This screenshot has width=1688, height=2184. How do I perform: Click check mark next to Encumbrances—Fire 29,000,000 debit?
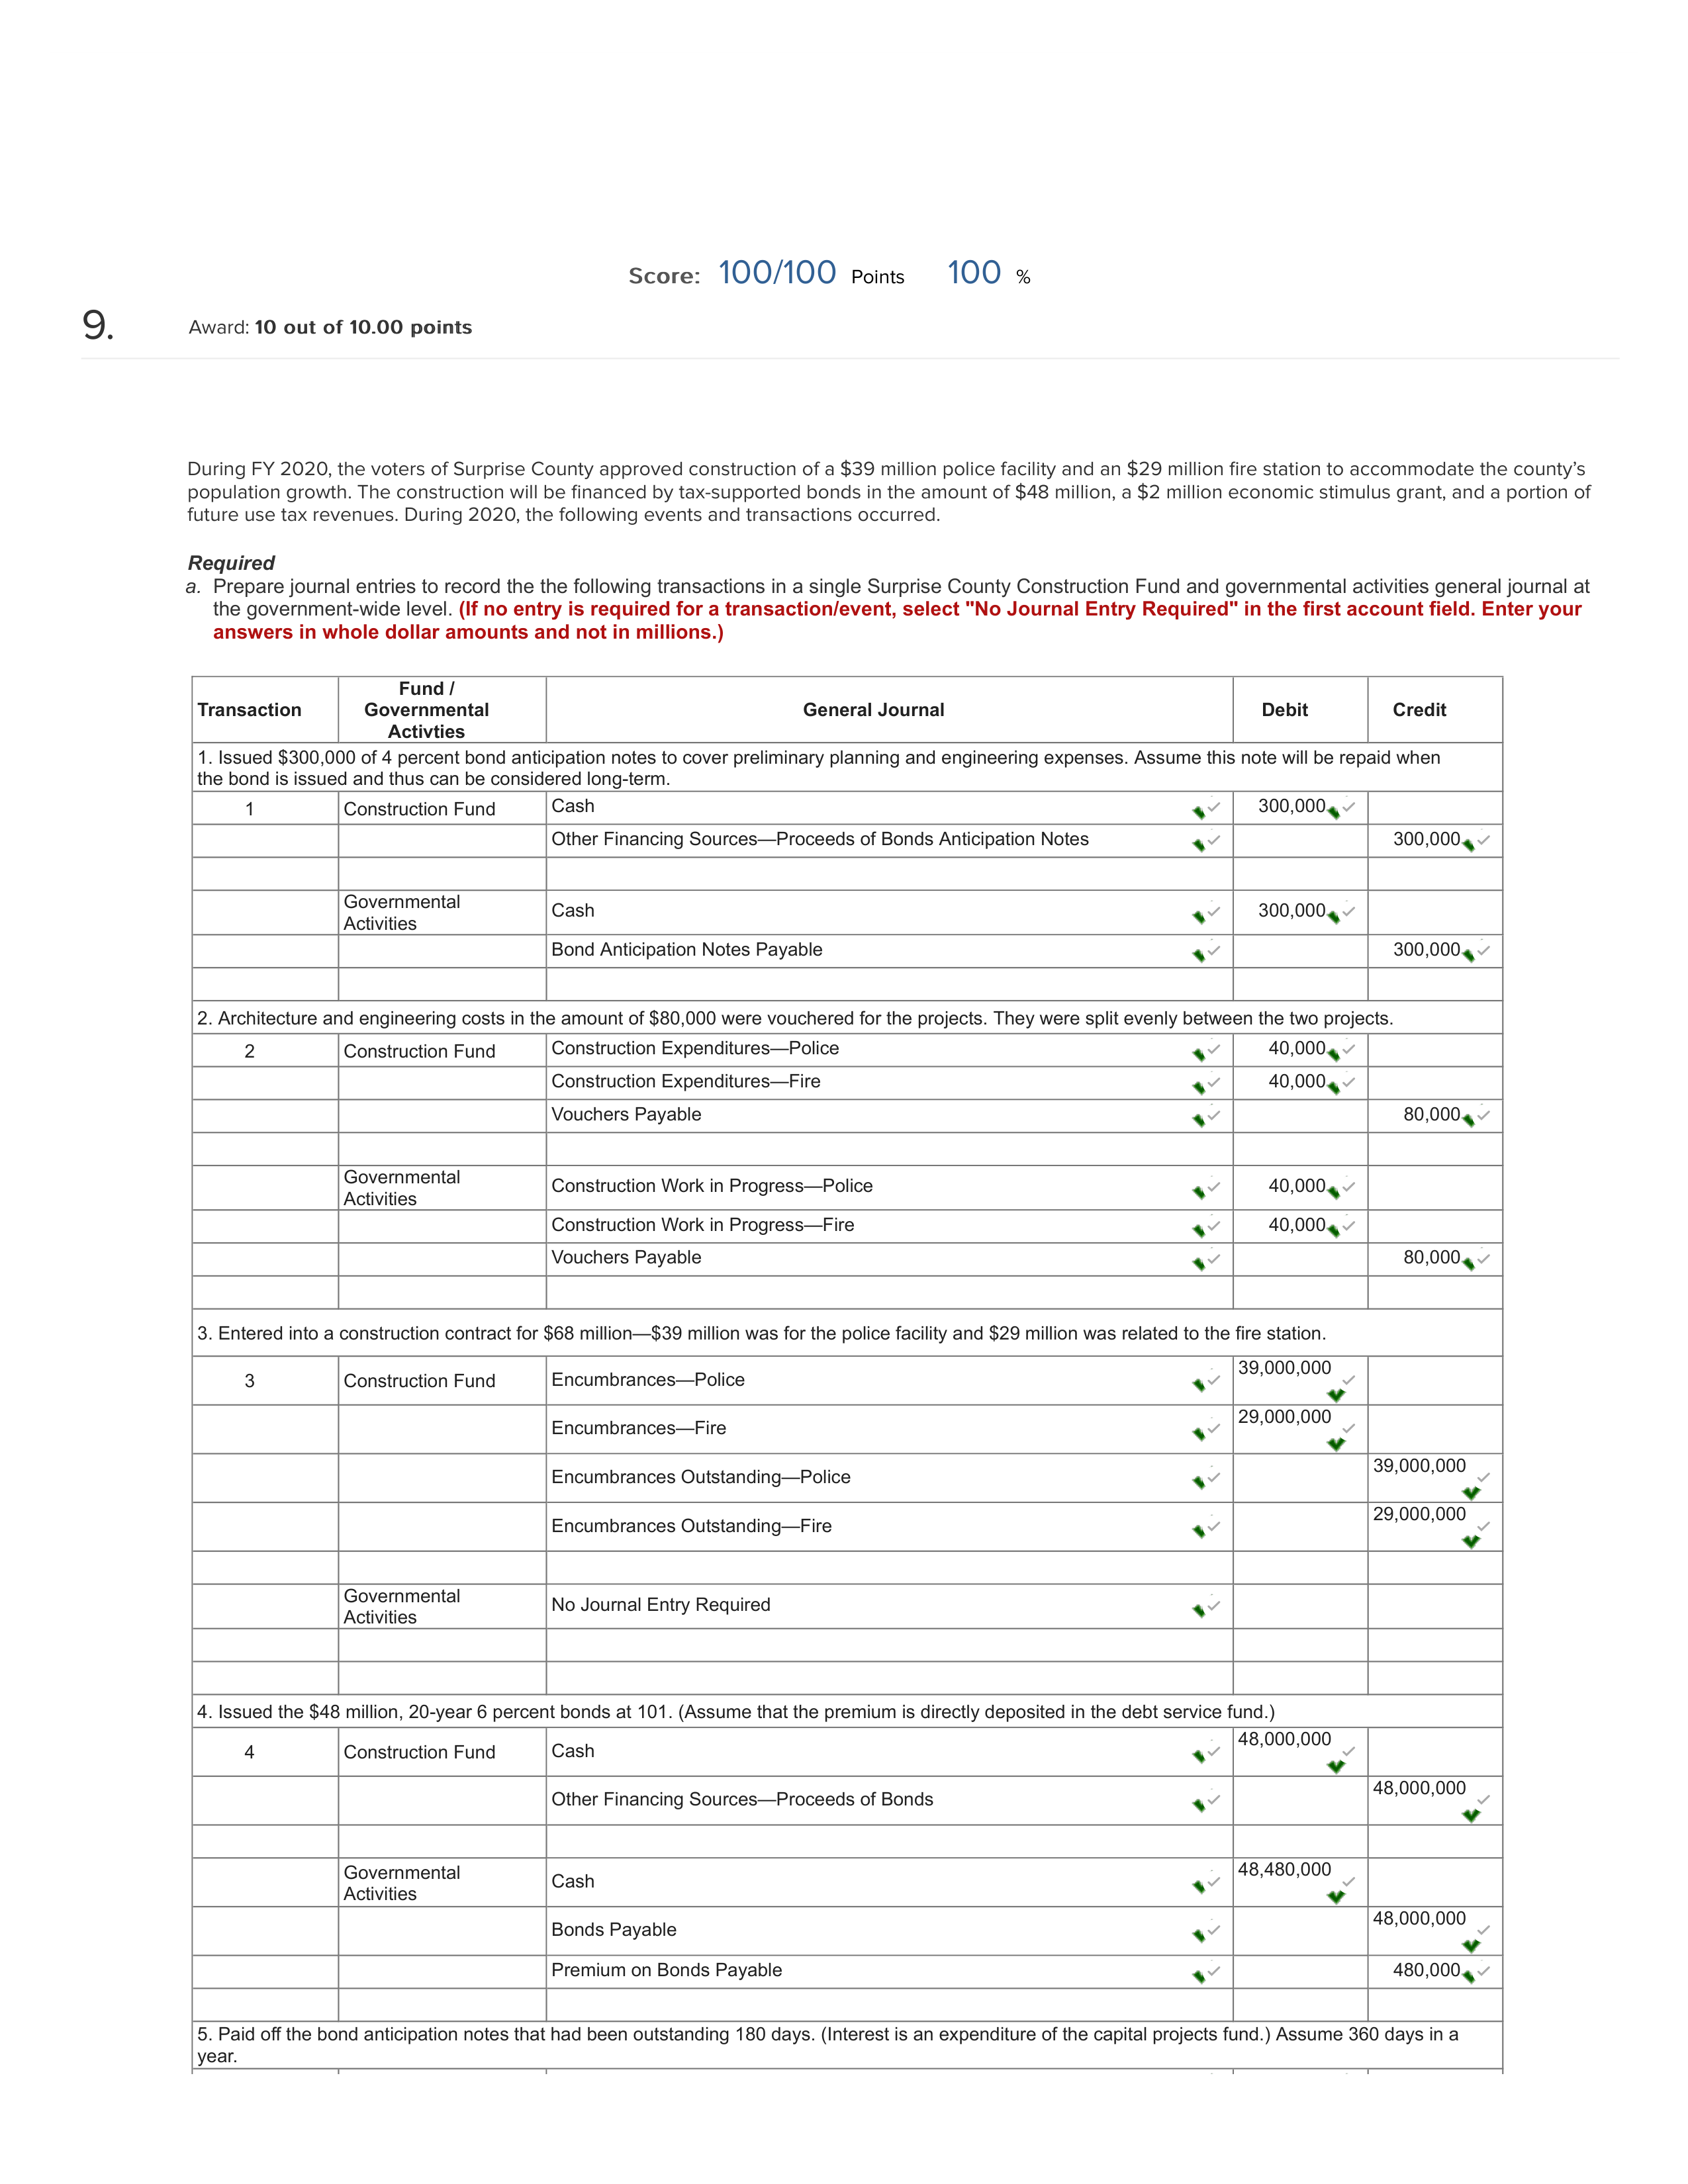[x=1336, y=1444]
